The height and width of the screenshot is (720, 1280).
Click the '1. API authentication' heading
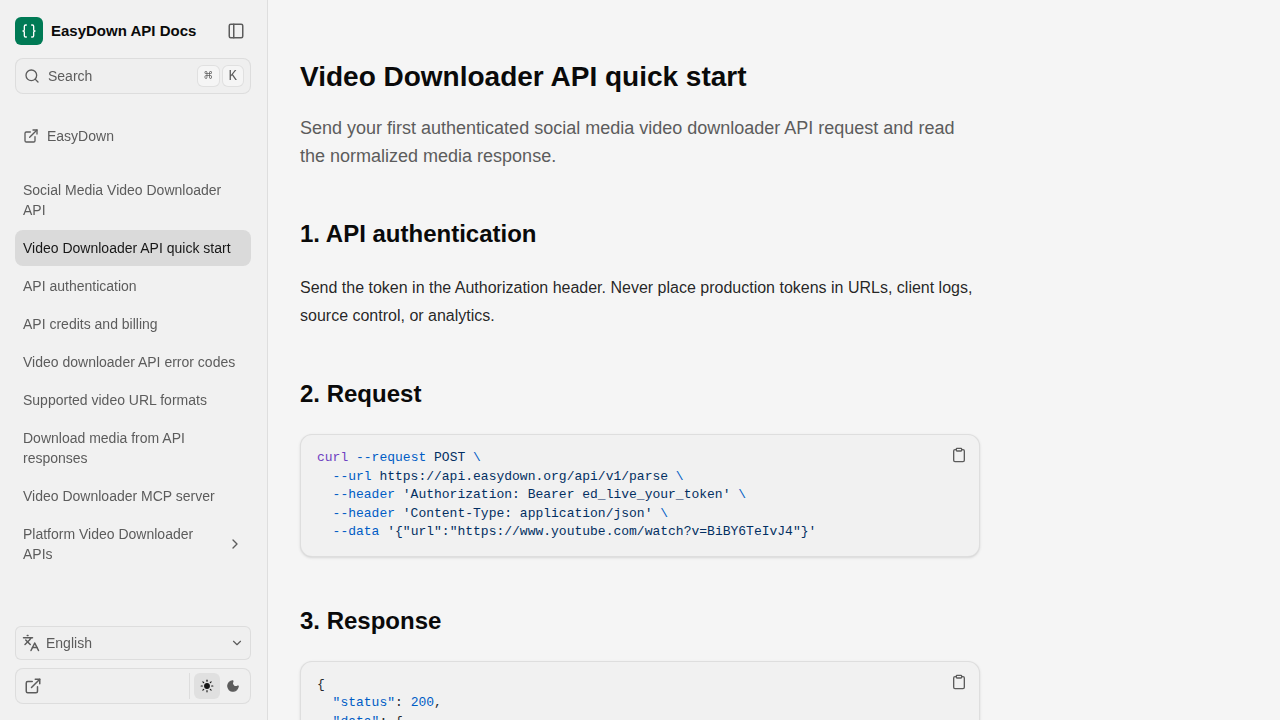click(x=418, y=234)
